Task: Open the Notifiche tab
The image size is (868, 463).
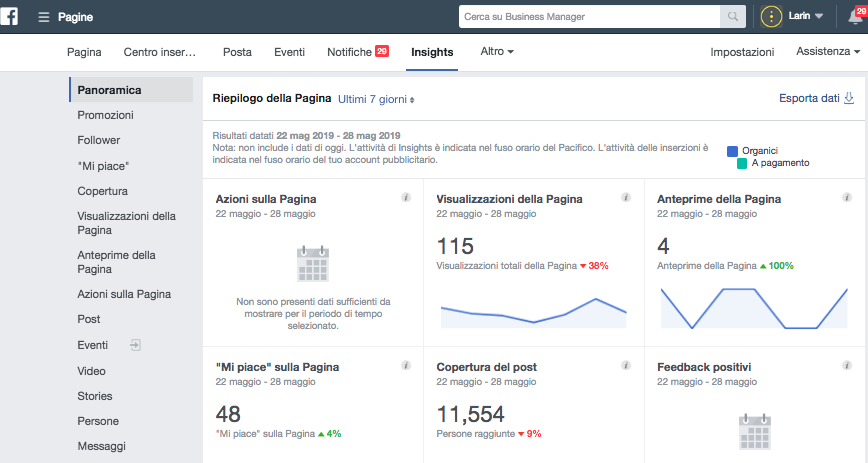Action: coord(349,52)
